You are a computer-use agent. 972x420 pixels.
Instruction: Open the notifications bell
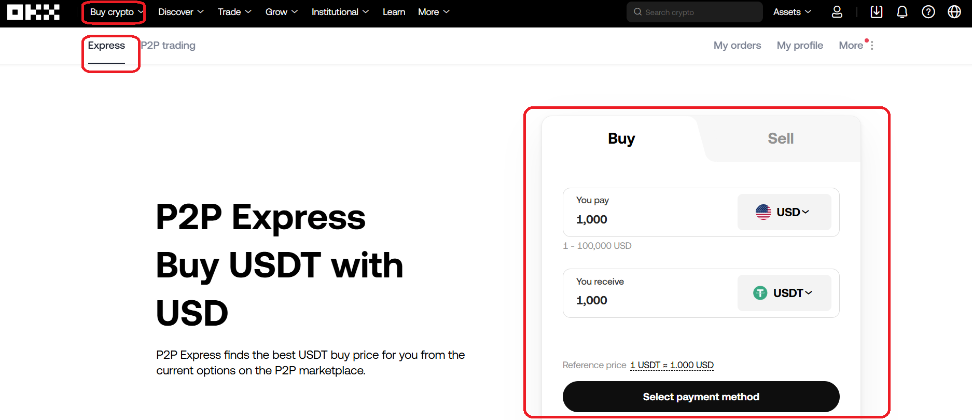902,12
